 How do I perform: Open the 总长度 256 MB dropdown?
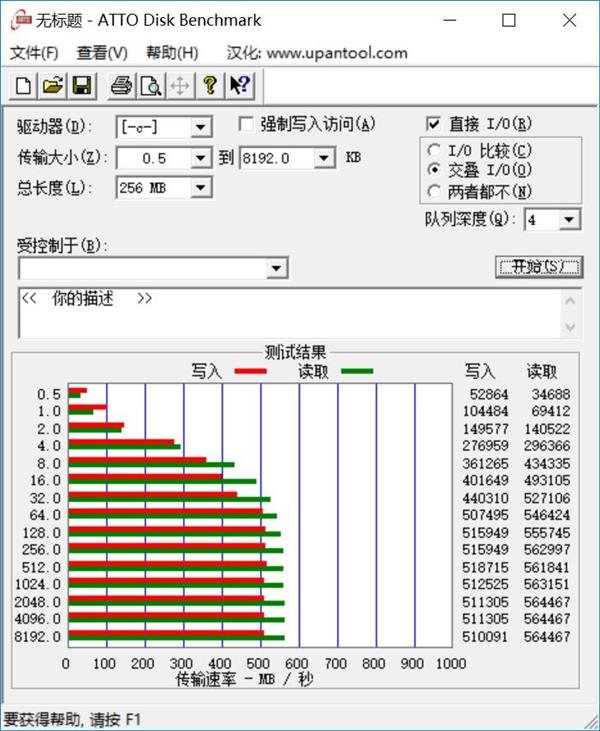click(x=201, y=188)
